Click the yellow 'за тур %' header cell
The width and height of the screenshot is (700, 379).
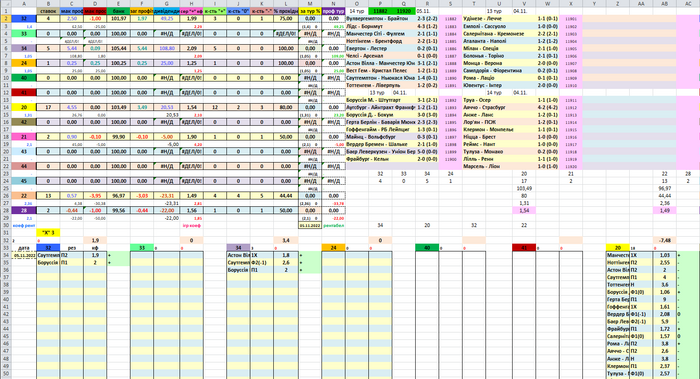(x=310, y=11)
